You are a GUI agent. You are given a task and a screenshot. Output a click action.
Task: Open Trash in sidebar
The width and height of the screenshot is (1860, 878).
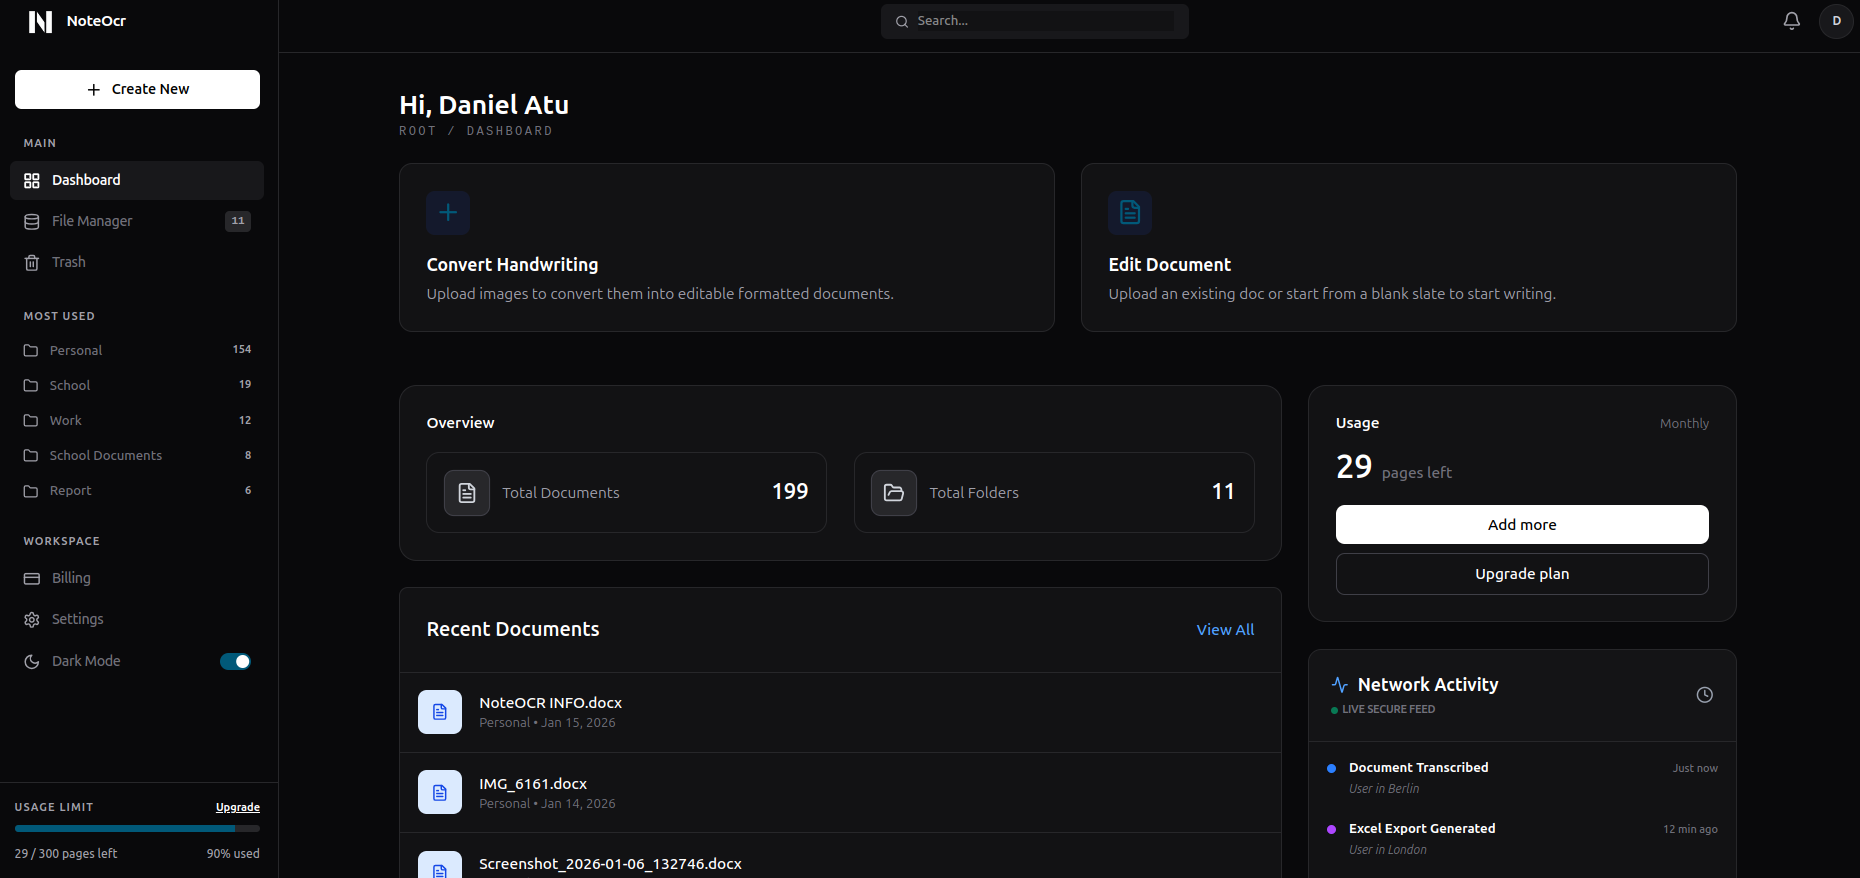(x=137, y=262)
